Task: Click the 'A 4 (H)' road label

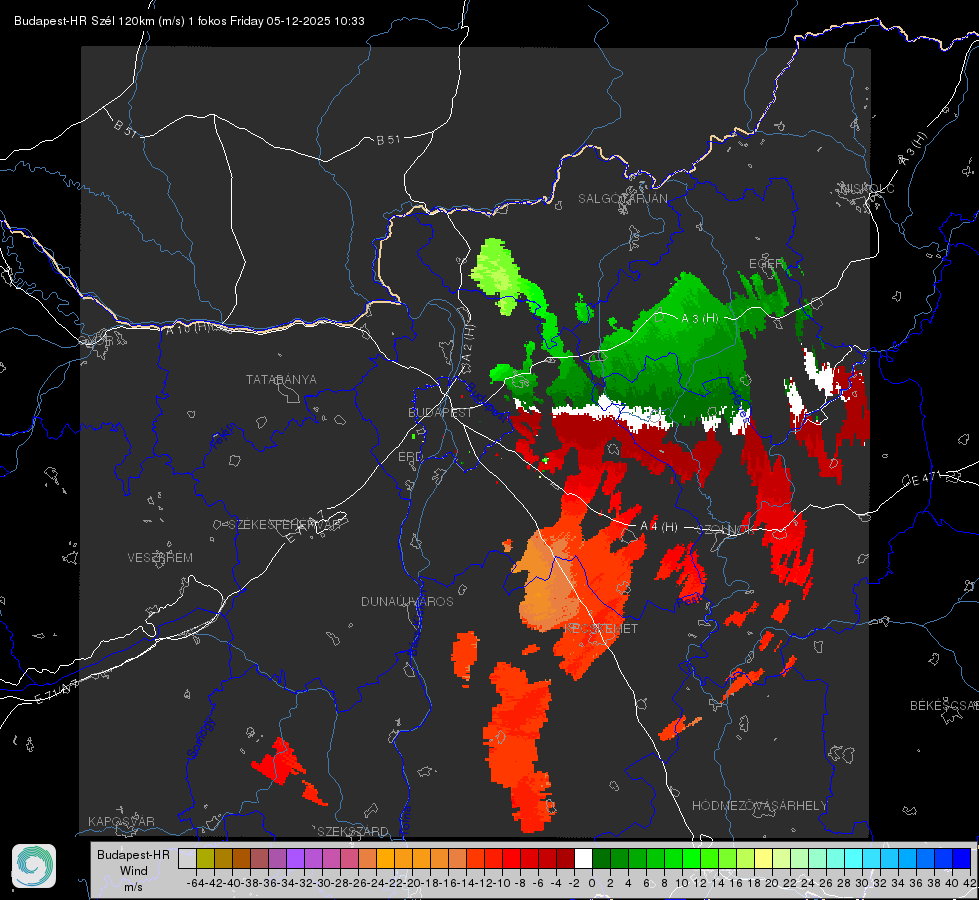Action: coord(659,527)
